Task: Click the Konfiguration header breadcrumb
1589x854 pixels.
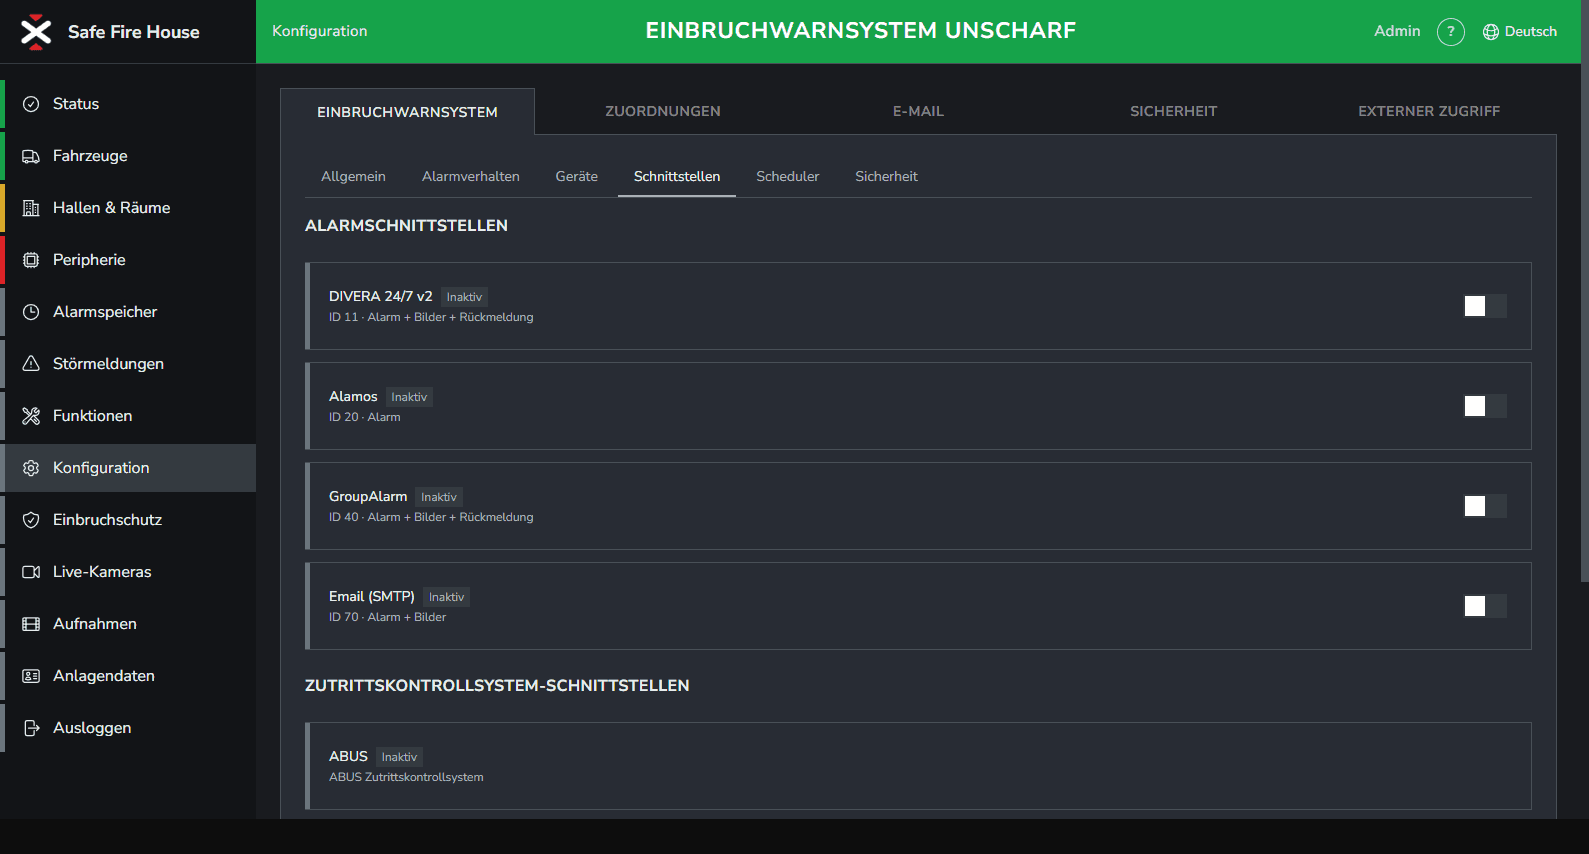Action: 320,31
